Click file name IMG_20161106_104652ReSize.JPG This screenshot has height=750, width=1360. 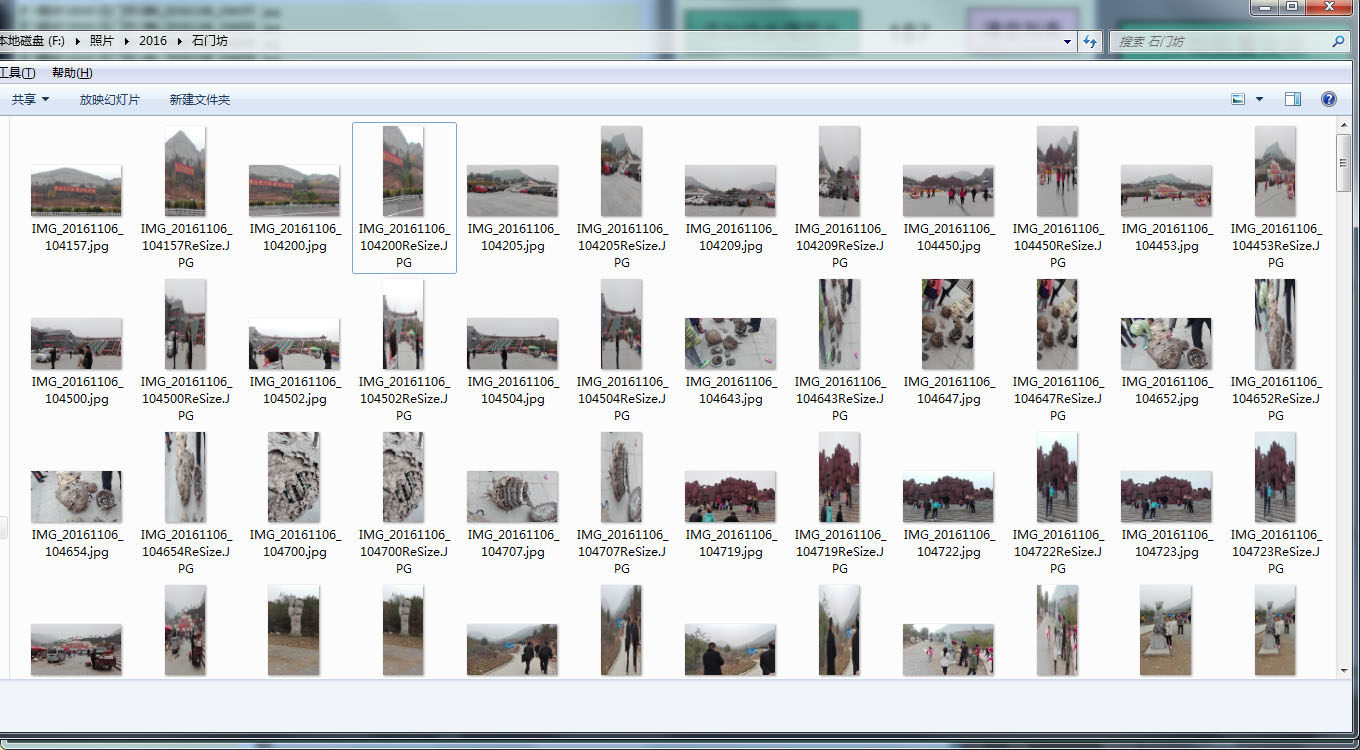(1276, 398)
